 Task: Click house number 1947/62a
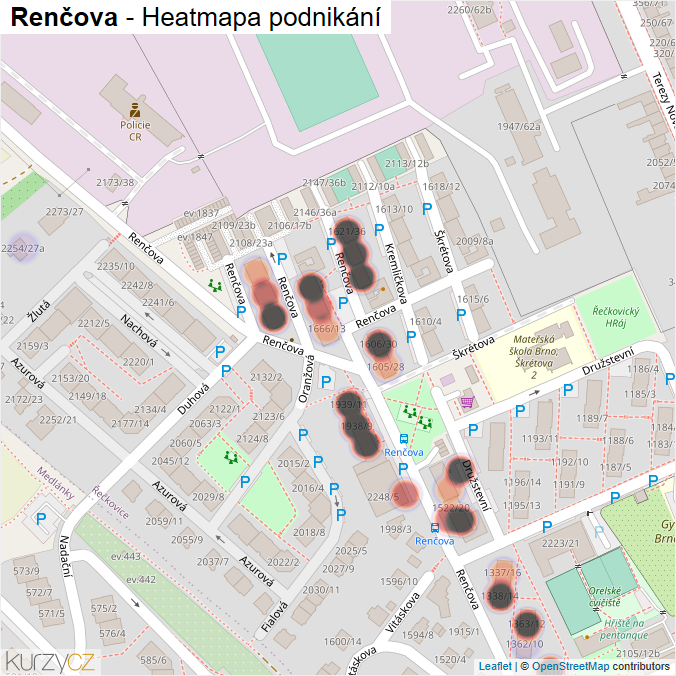click(519, 126)
